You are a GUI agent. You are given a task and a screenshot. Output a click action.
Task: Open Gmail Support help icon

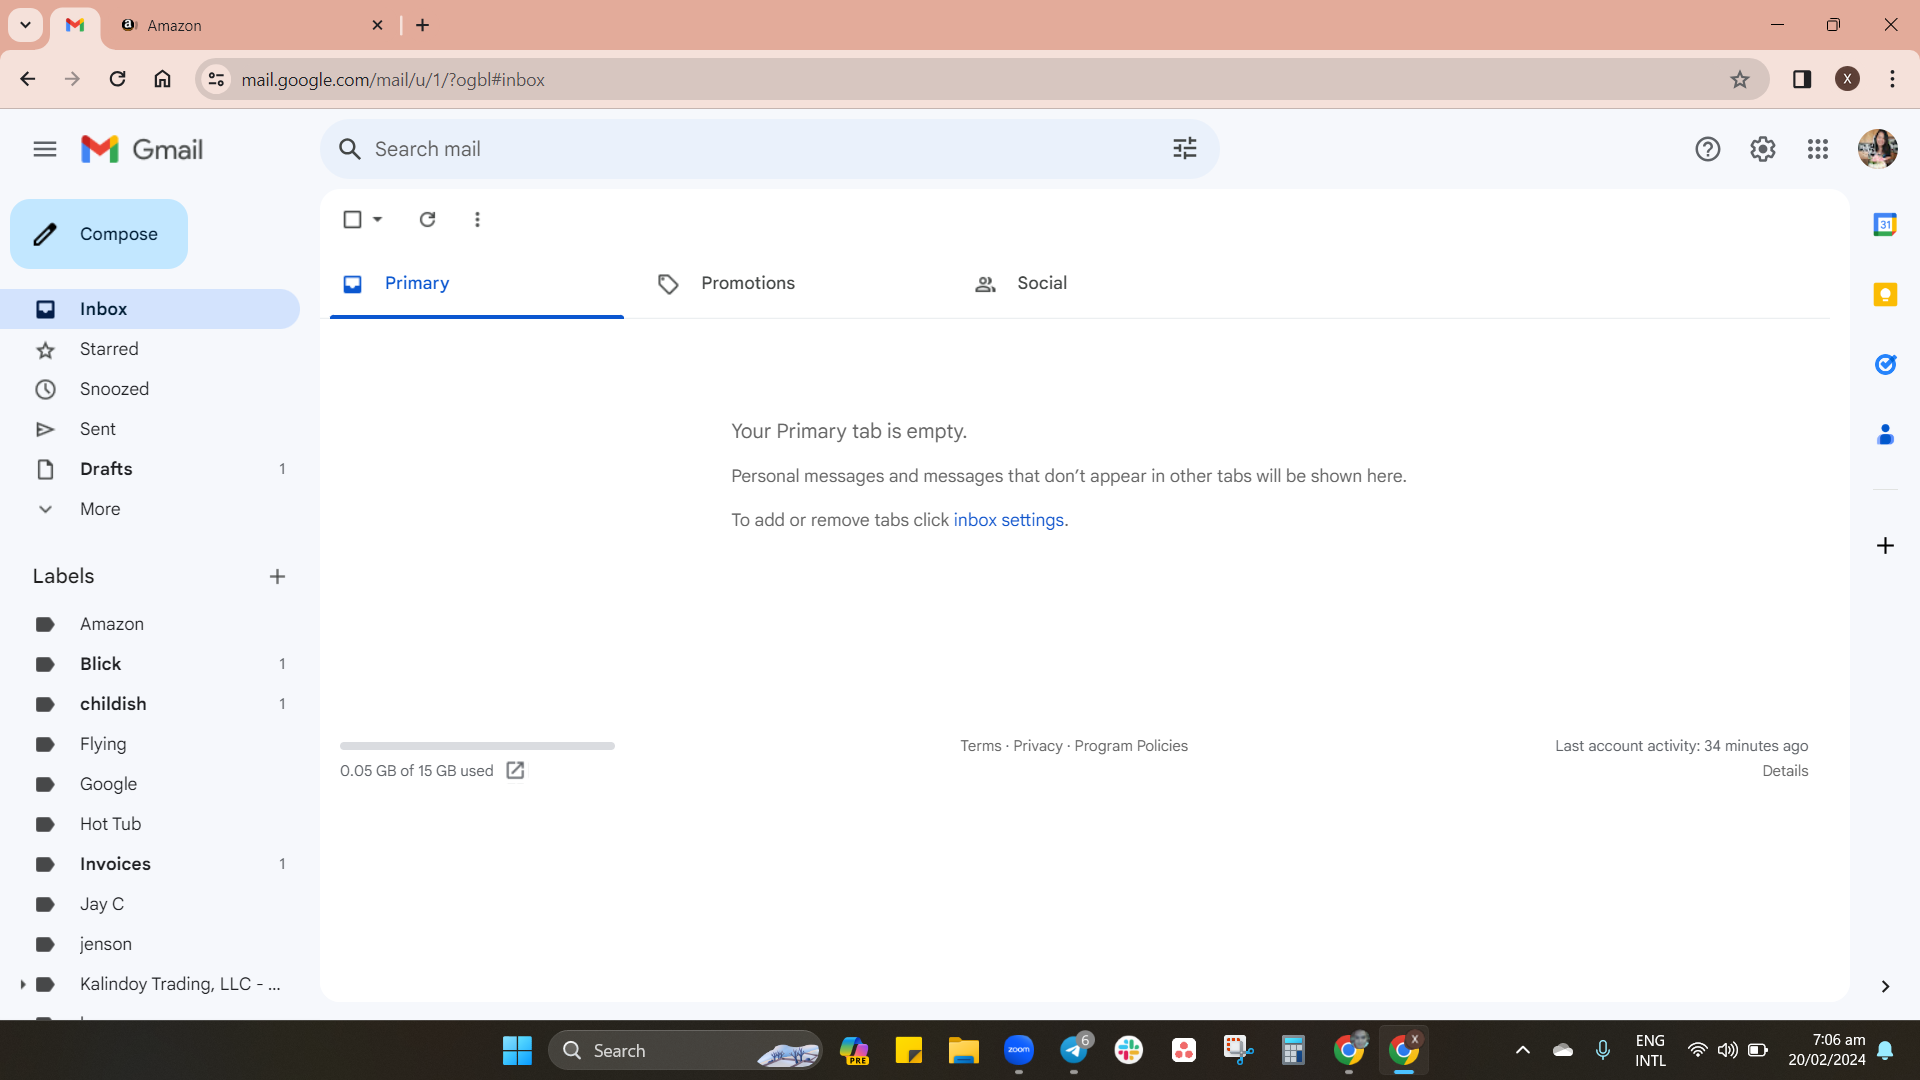[1707, 149]
